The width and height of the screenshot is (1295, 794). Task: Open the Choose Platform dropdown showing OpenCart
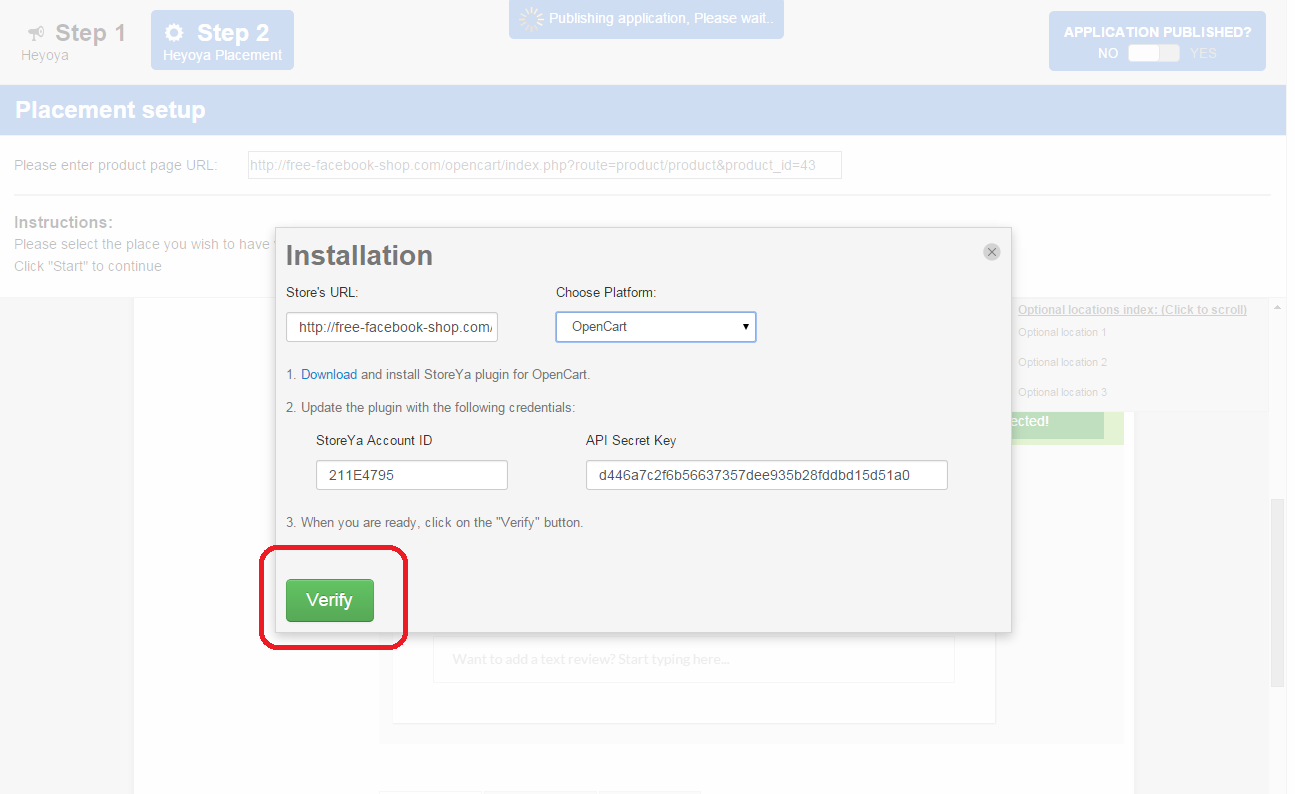click(x=656, y=327)
